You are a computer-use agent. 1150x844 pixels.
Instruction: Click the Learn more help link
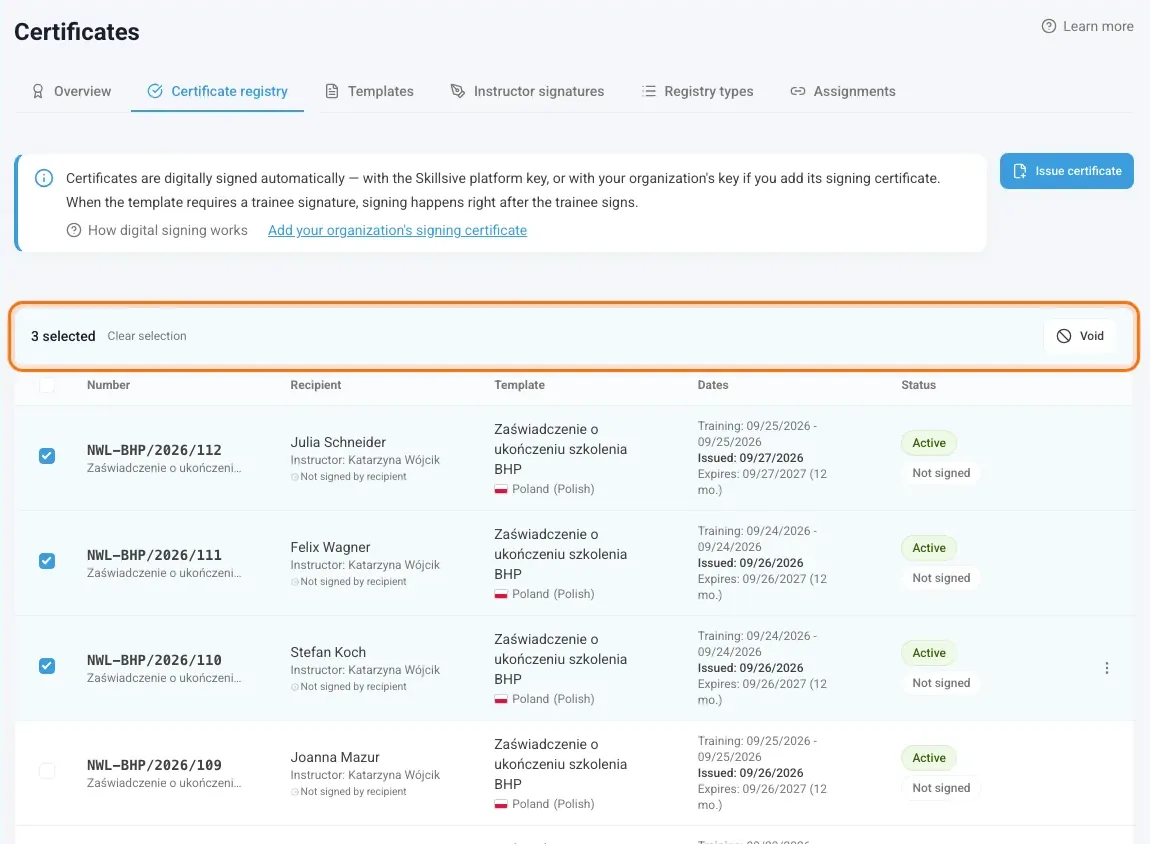(x=1088, y=26)
